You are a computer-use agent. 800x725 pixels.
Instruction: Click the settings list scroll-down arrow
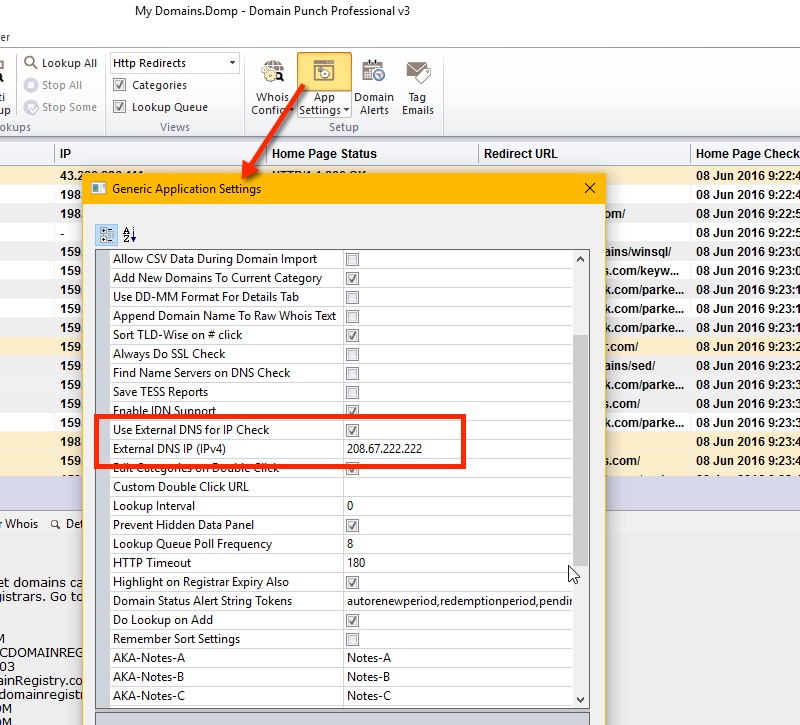click(x=580, y=699)
